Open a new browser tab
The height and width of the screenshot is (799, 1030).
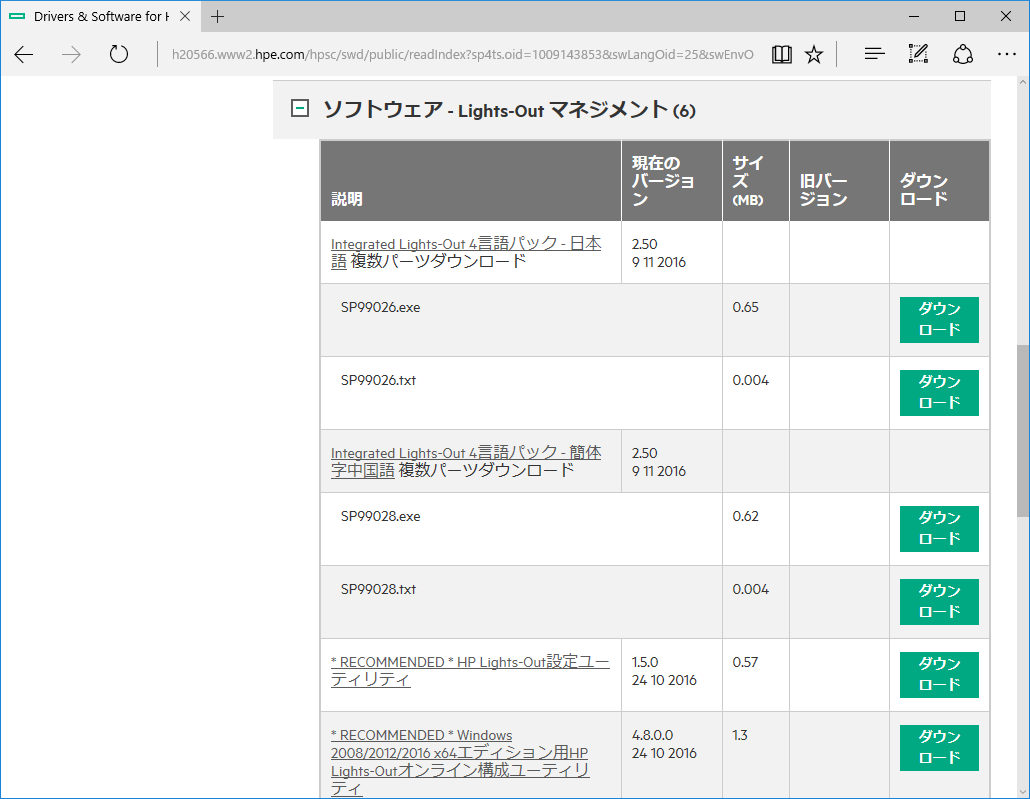tap(217, 16)
